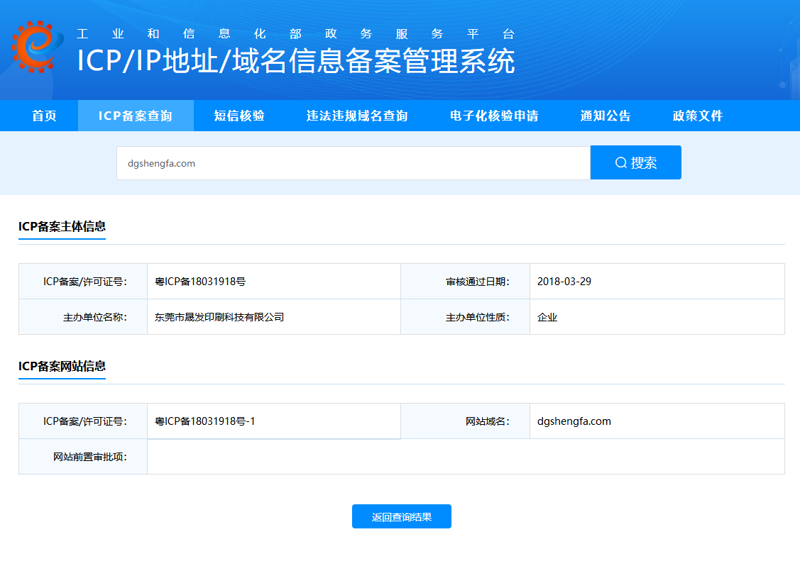The width and height of the screenshot is (800, 566).
Task: Click the 返回查询结果 button
Action: click(402, 516)
